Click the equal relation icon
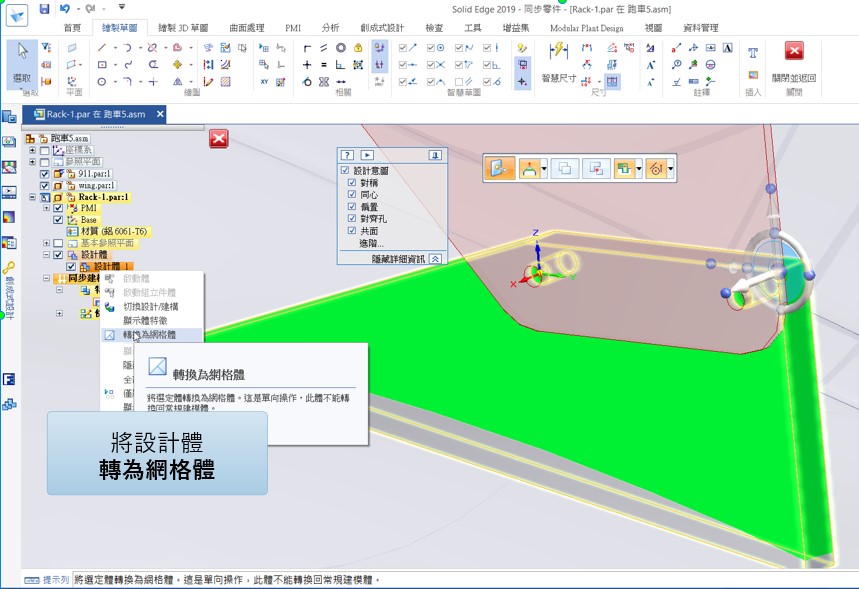This screenshot has width=859, height=589. pos(324,65)
